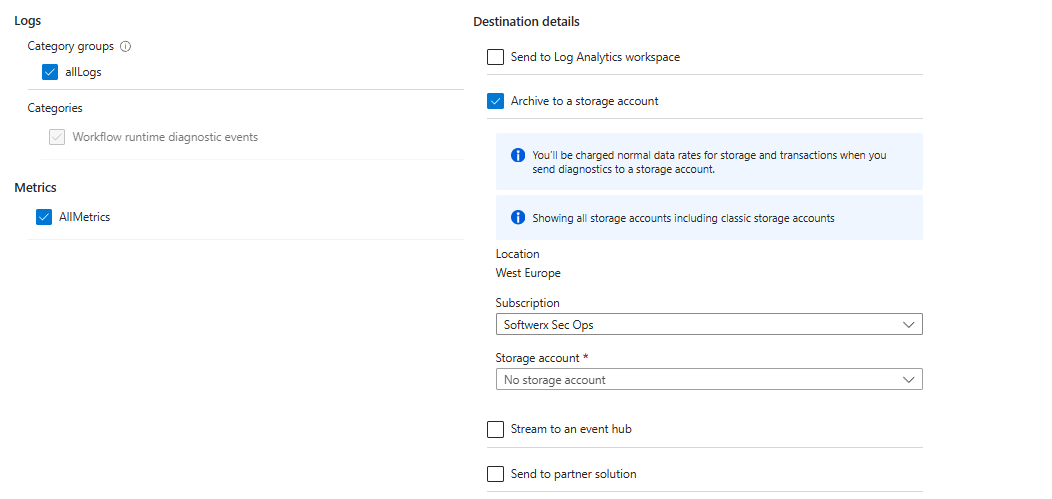Uncheck the allLogs checkbox
Screen dimensions: 1052x499
[x=50, y=72]
